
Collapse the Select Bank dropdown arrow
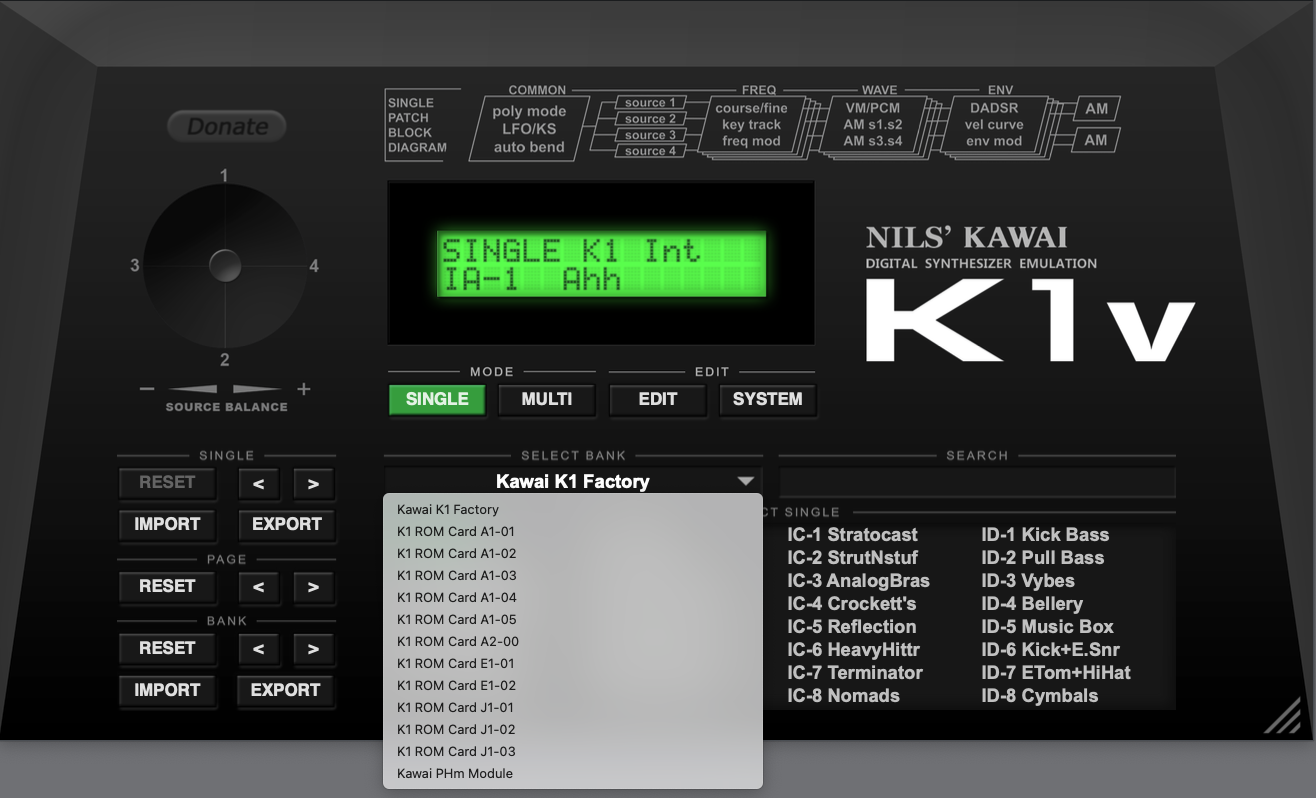[745, 482]
